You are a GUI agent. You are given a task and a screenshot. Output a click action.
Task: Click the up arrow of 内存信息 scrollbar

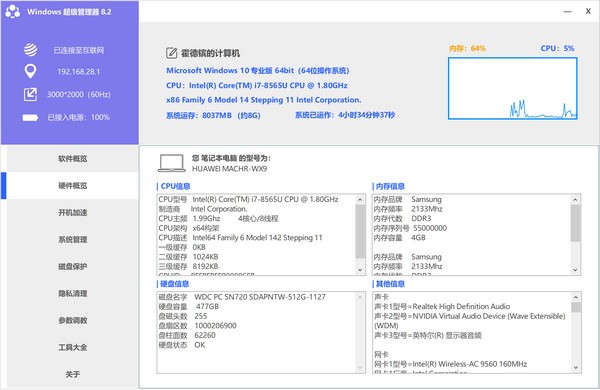tap(576, 199)
